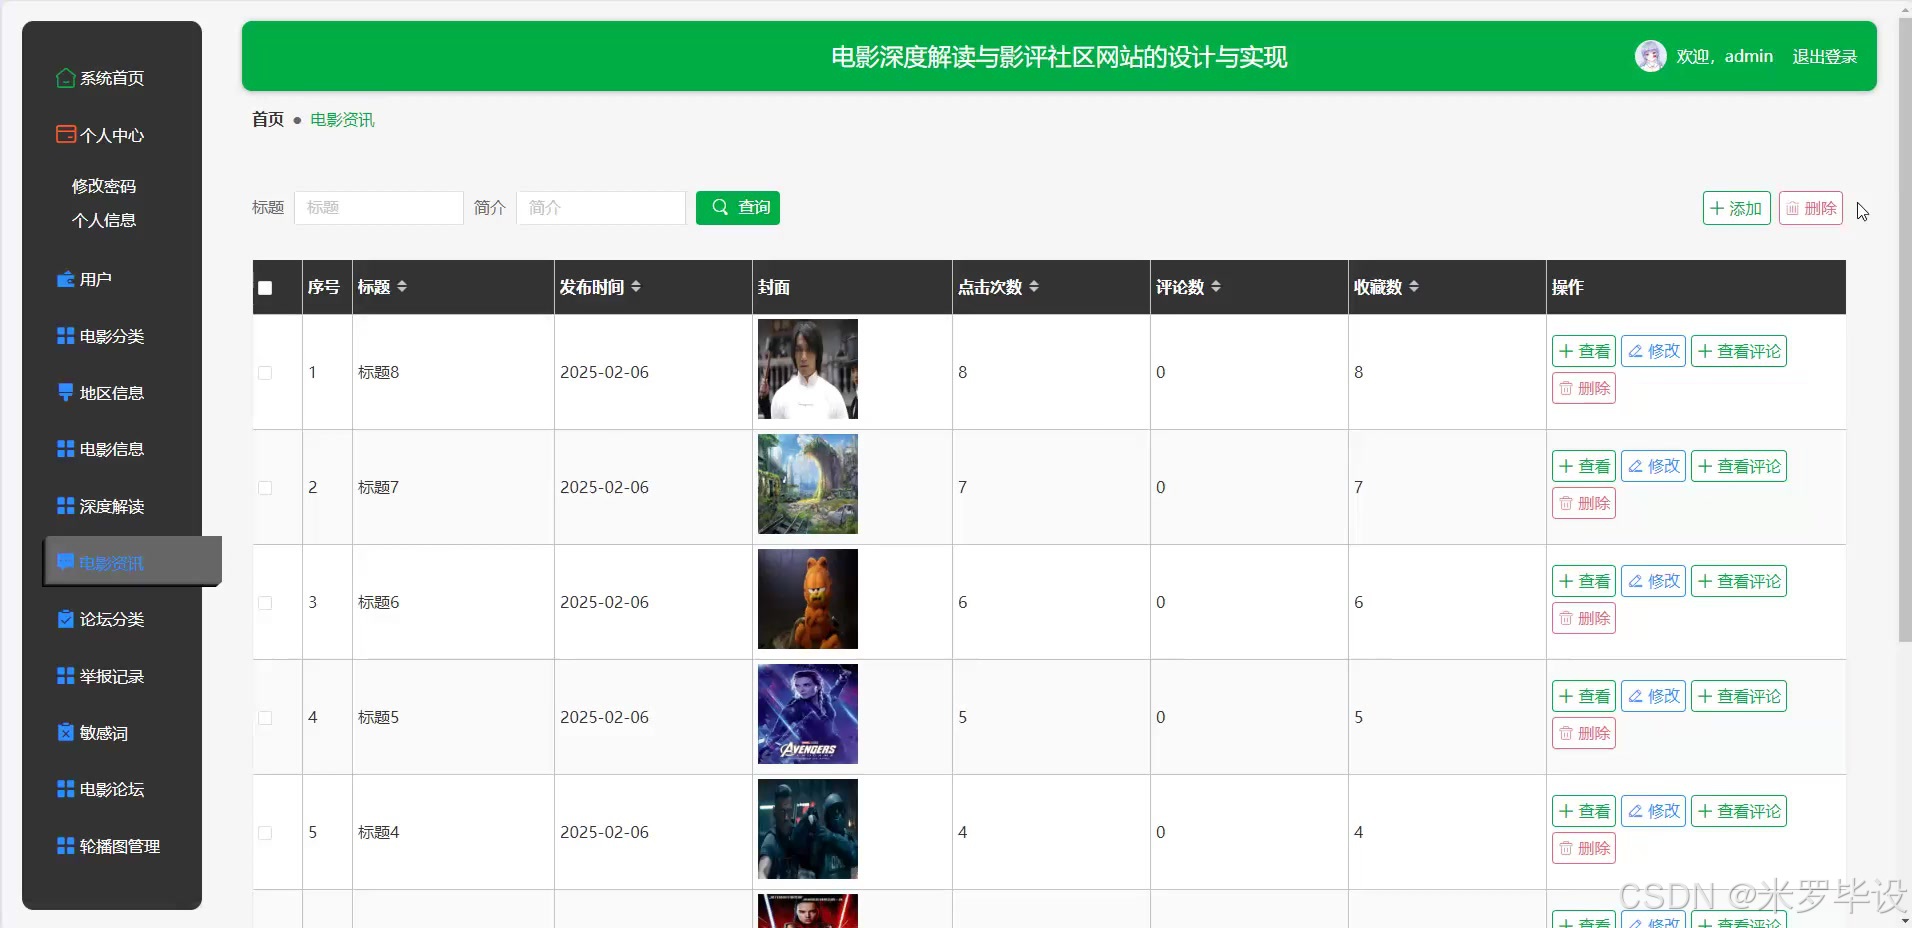1912x928 pixels.
Task: Click the 敏感词 sidebar icon
Action: (x=66, y=732)
